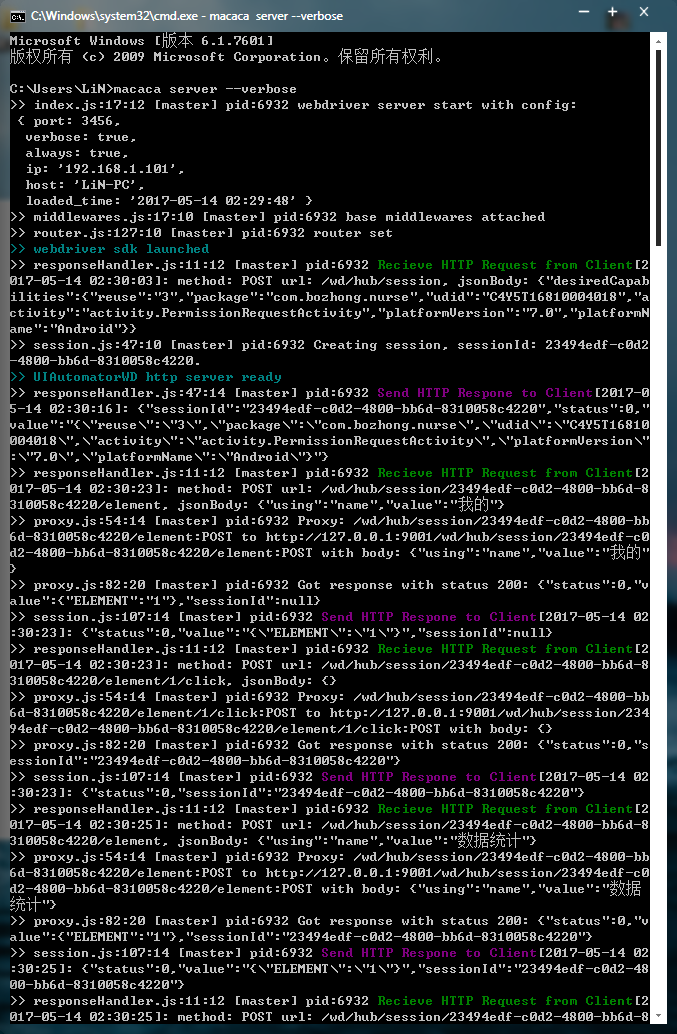Click the first 'Got response with status 200' line
The image size is (677, 1034).
[330, 593]
